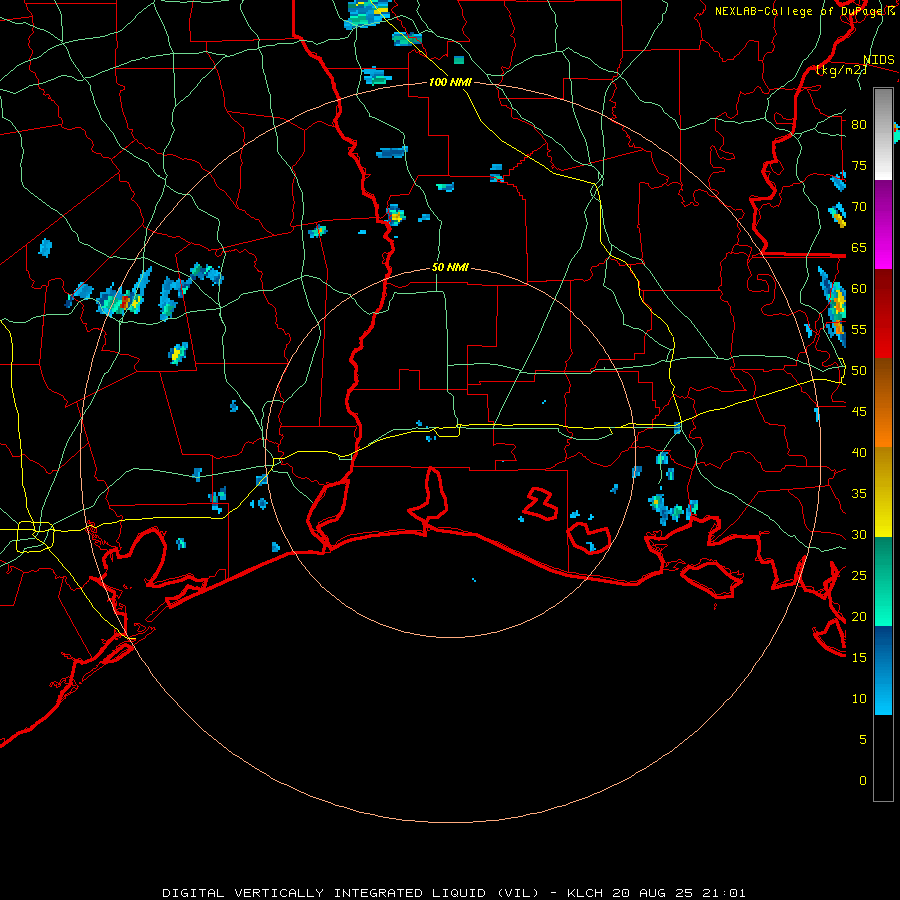The height and width of the screenshot is (900, 900).
Task: Select the blue band of the color scale
Action: pyautogui.click(x=883, y=670)
